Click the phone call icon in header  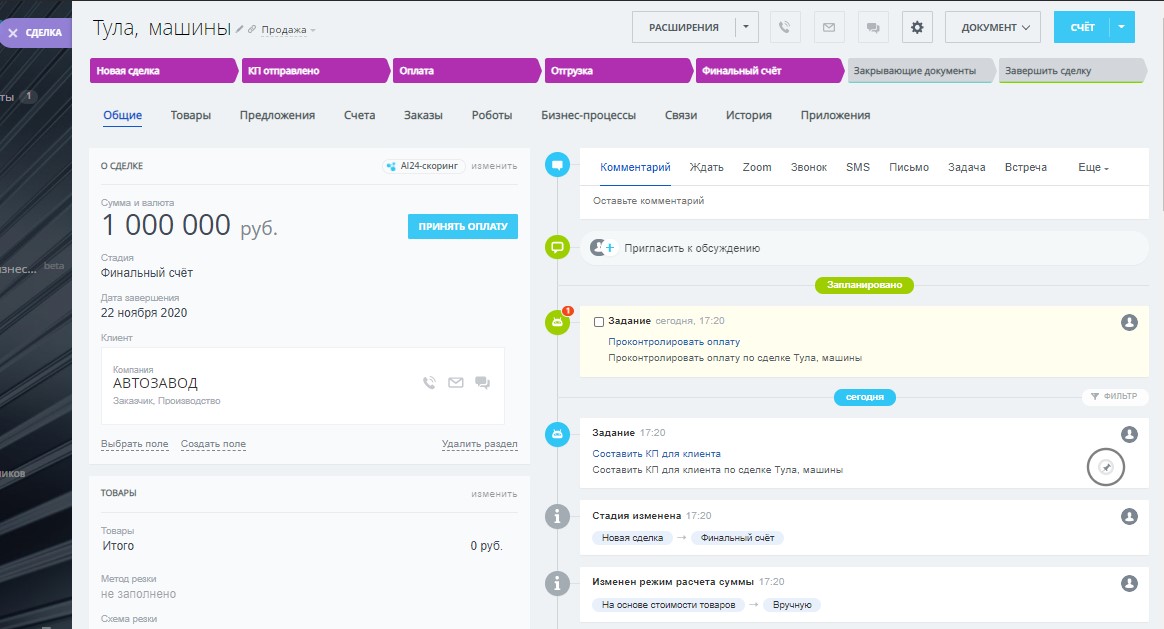click(x=785, y=27)
